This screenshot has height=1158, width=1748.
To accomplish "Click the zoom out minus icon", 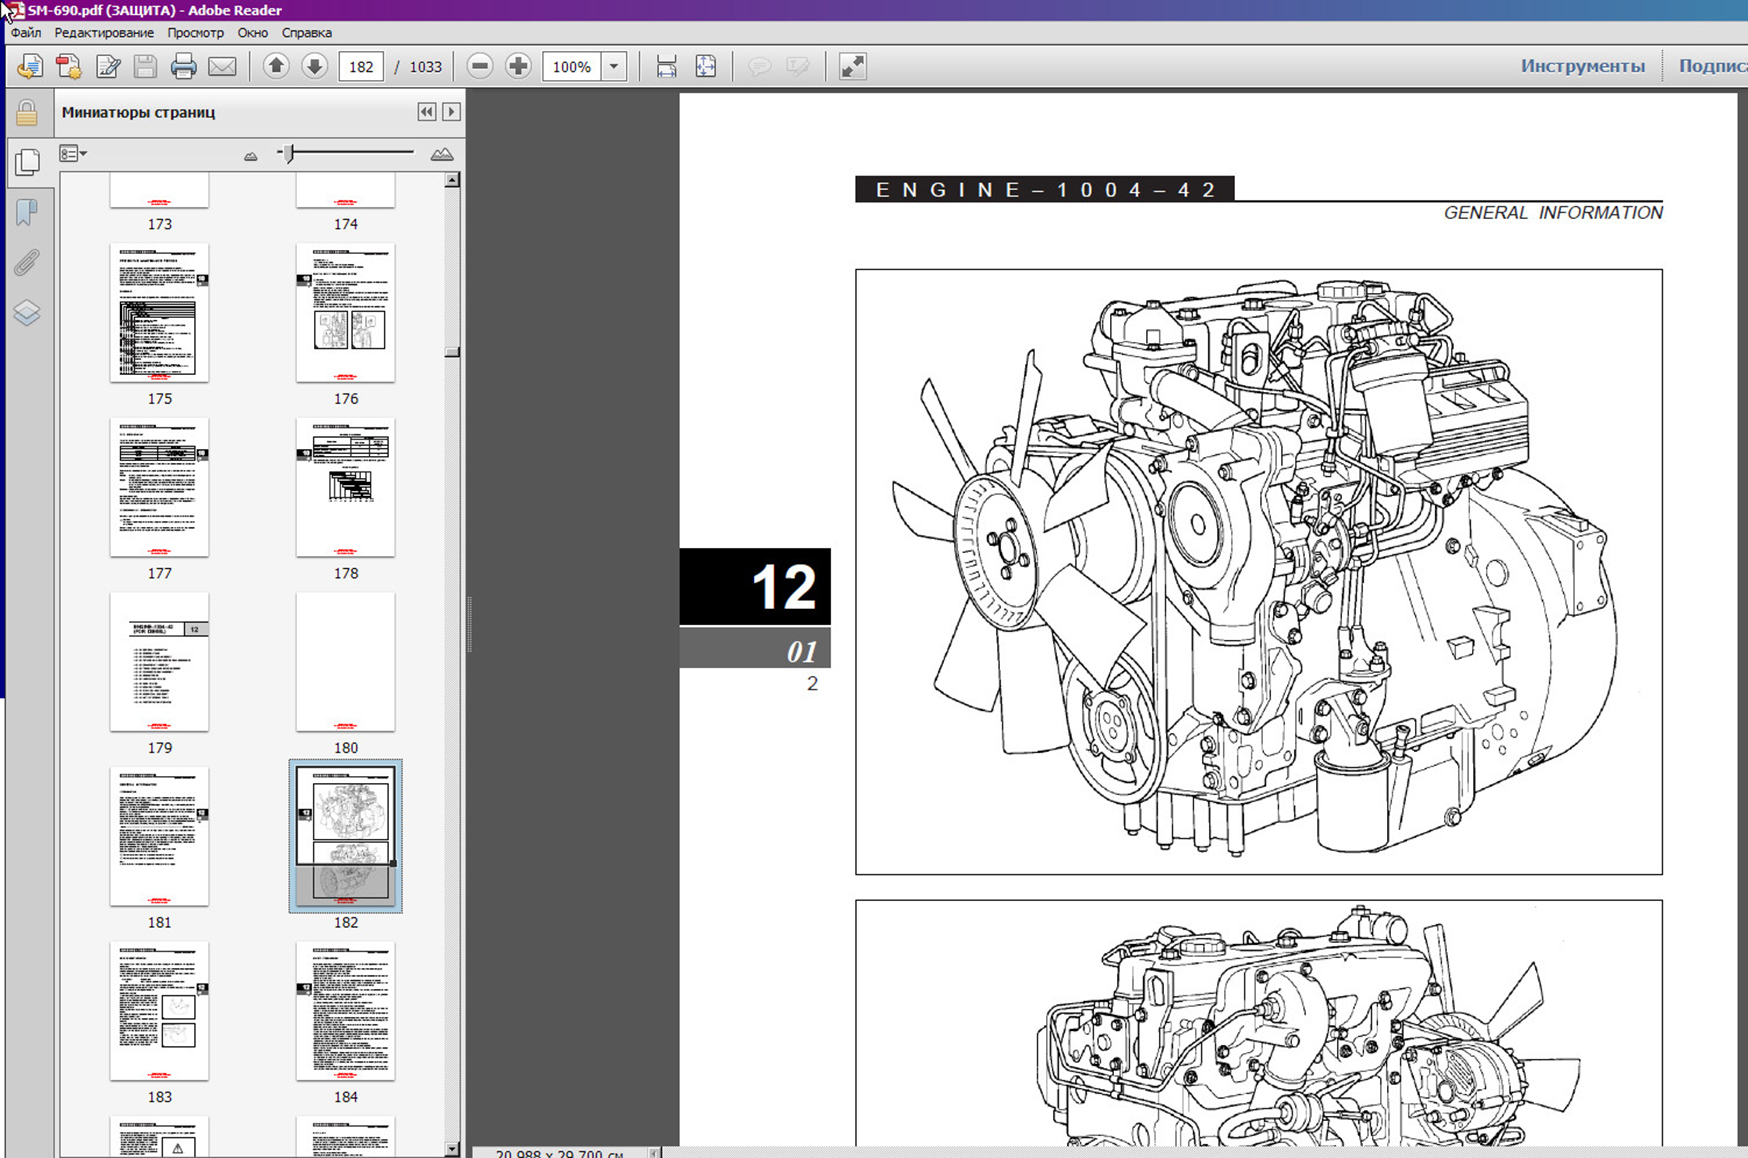I will tap(480, 67).
